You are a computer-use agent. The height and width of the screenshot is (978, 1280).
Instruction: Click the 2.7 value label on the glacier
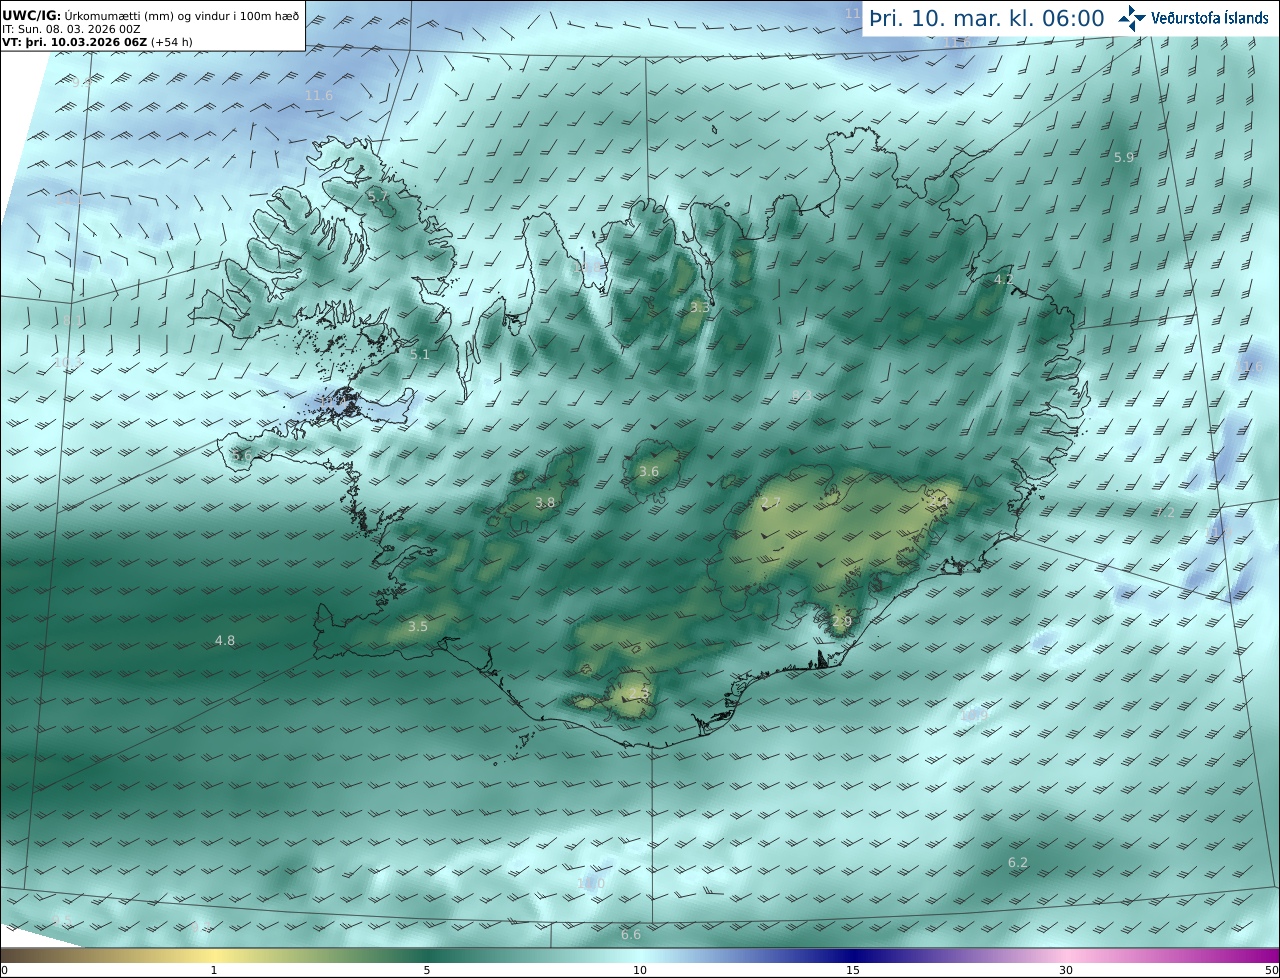771,502
